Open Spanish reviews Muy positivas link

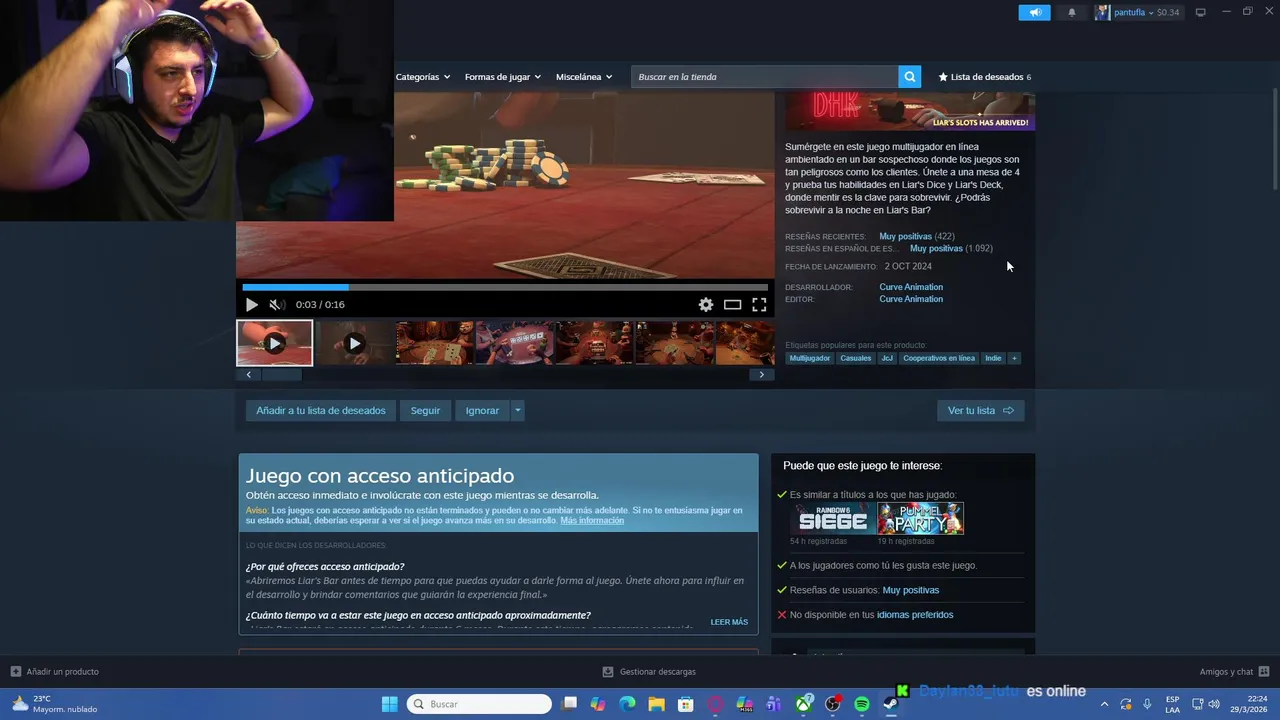(936, 249)
